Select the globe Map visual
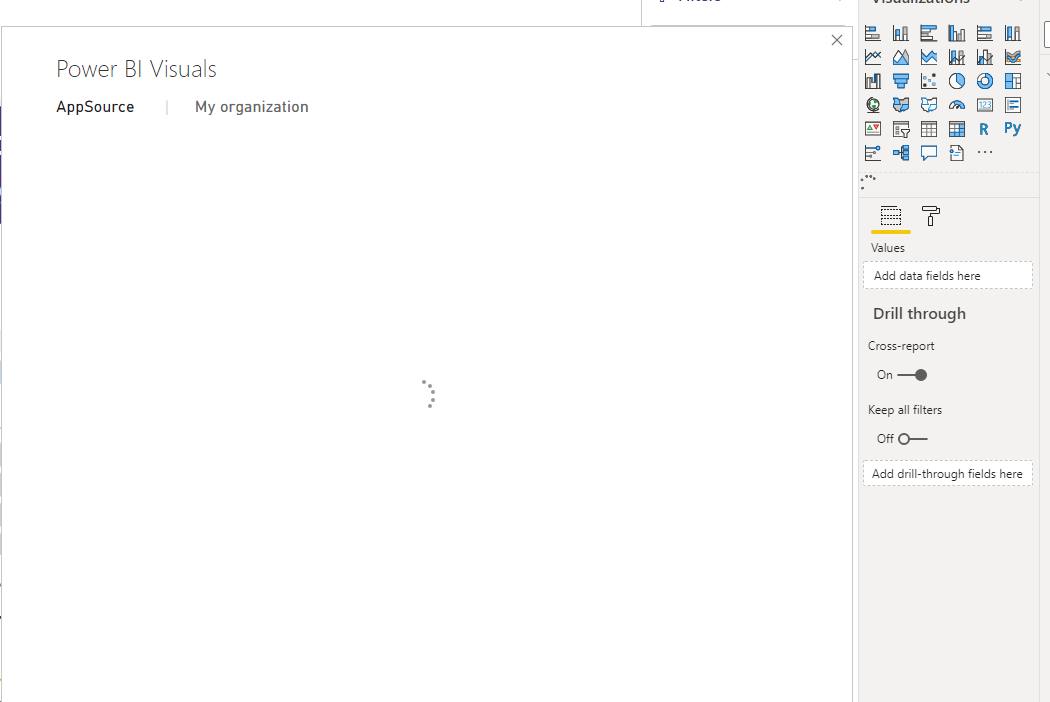Screen dimensions: 1050x702 coord(873,104)
